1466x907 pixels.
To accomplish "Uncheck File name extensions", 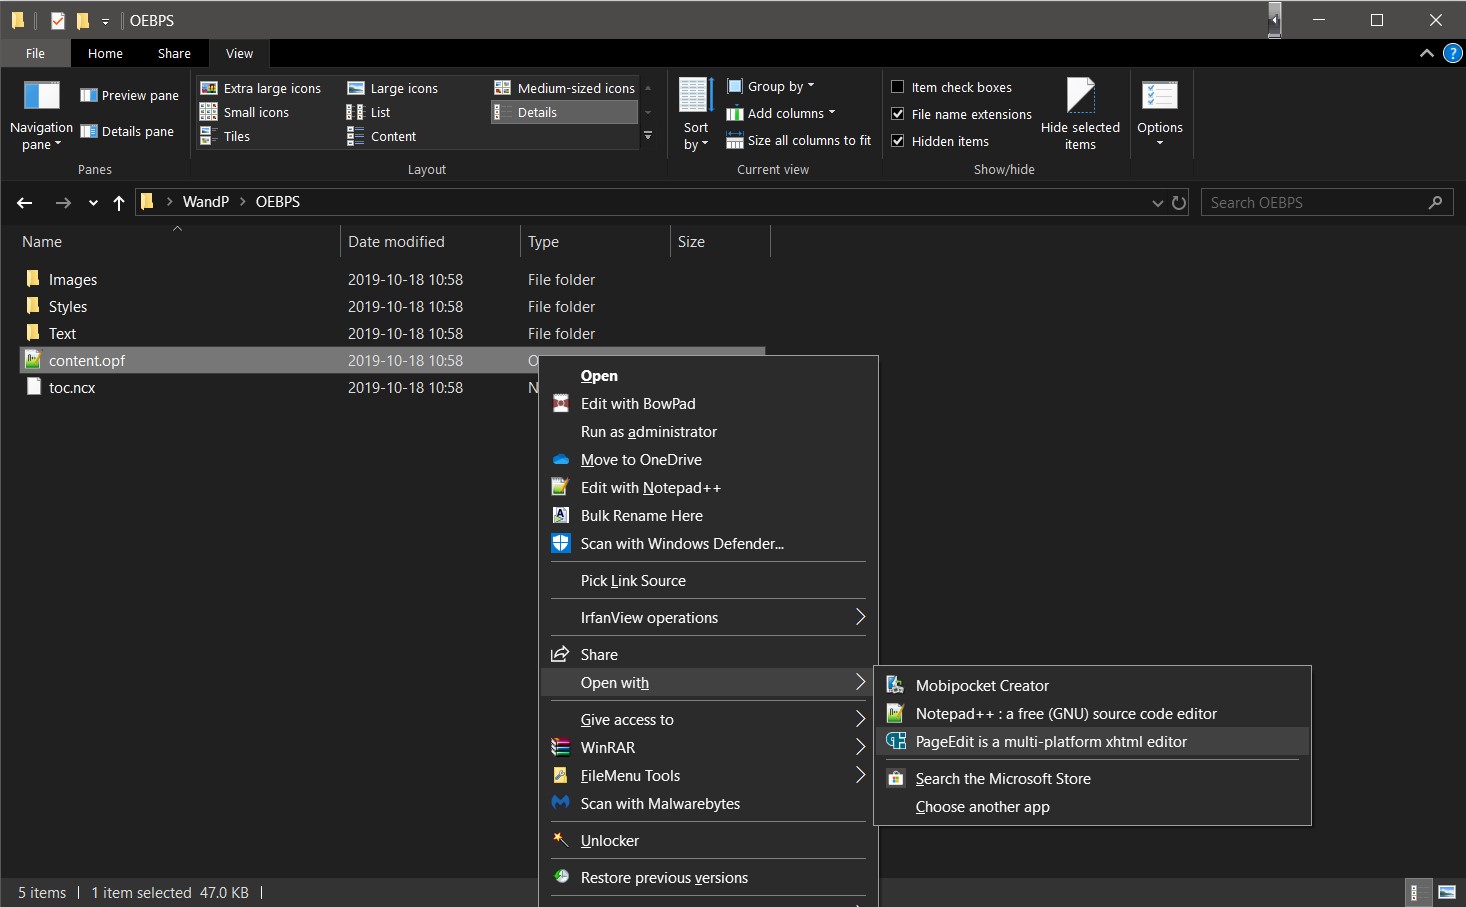I will tap(898, 114).
